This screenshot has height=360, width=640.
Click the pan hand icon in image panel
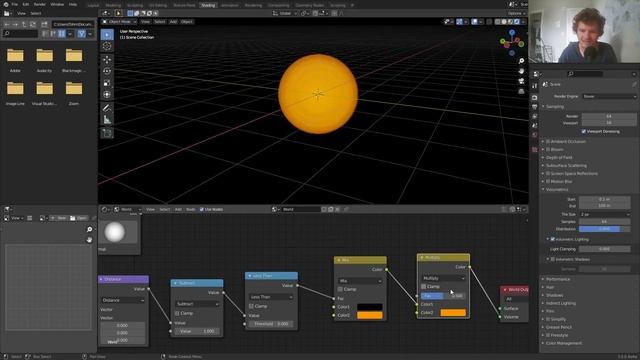click(x=89, y=240)
